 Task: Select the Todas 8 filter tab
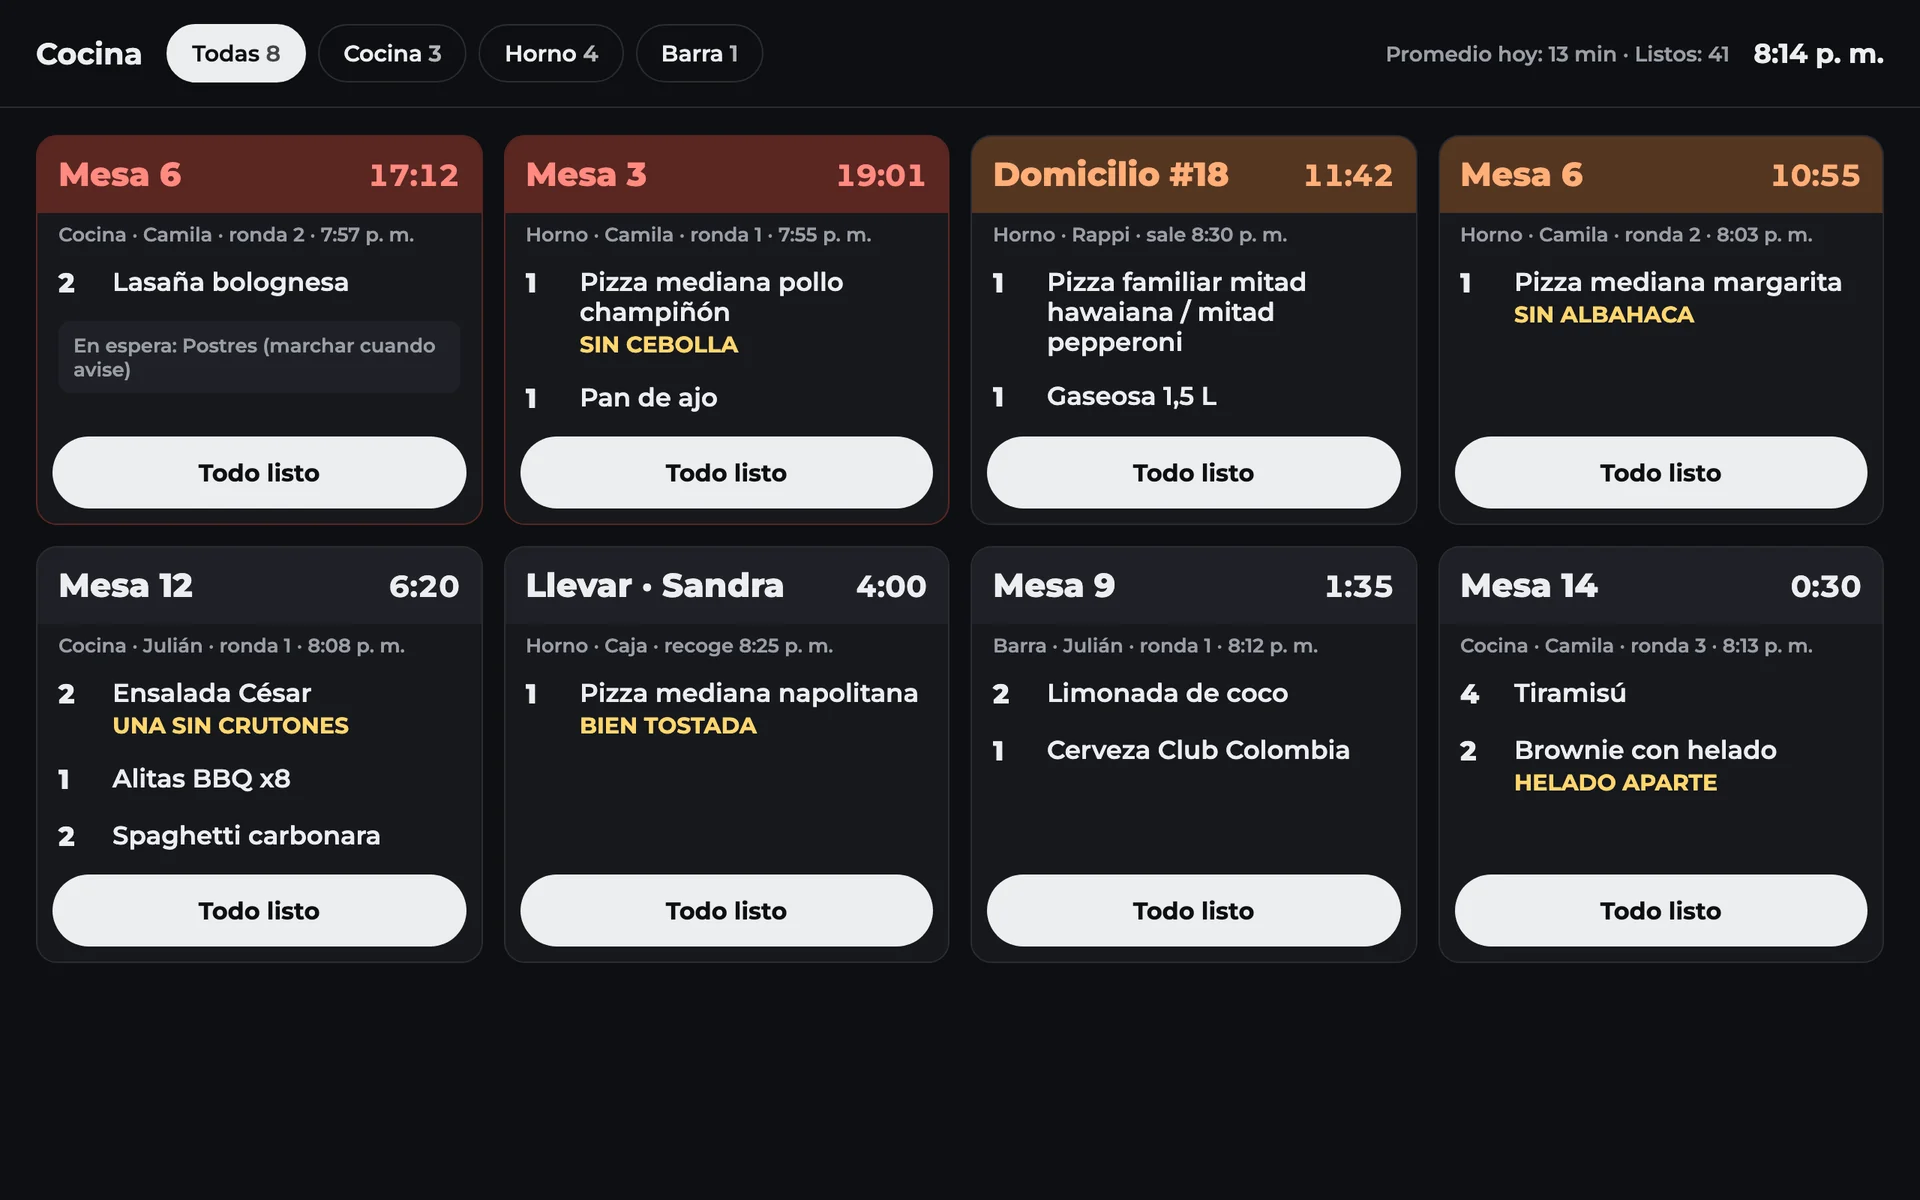[236, 53]
